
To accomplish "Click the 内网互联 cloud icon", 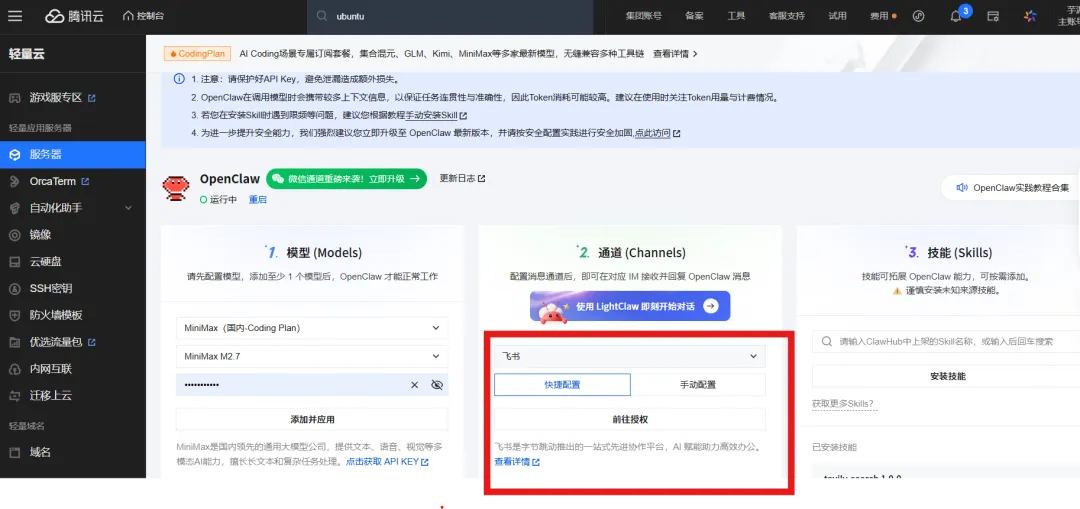I will click(14, 368).
